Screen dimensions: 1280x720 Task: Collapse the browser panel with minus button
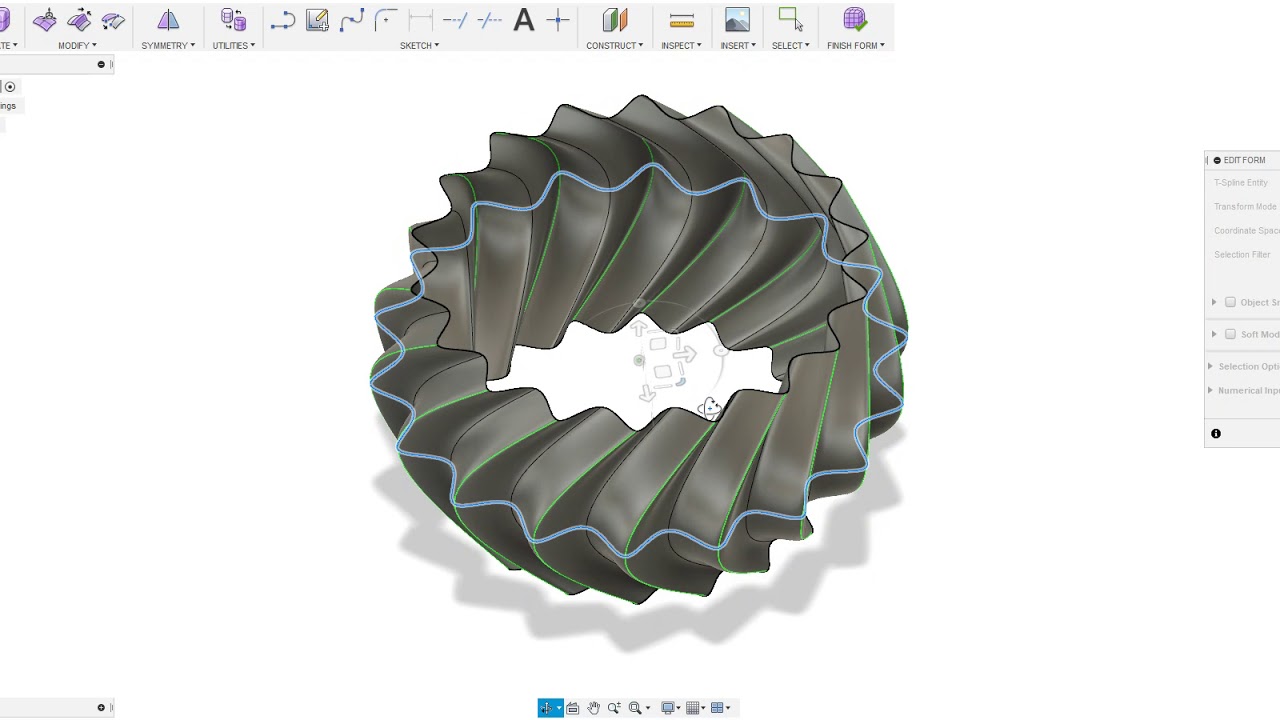[101, 65]
